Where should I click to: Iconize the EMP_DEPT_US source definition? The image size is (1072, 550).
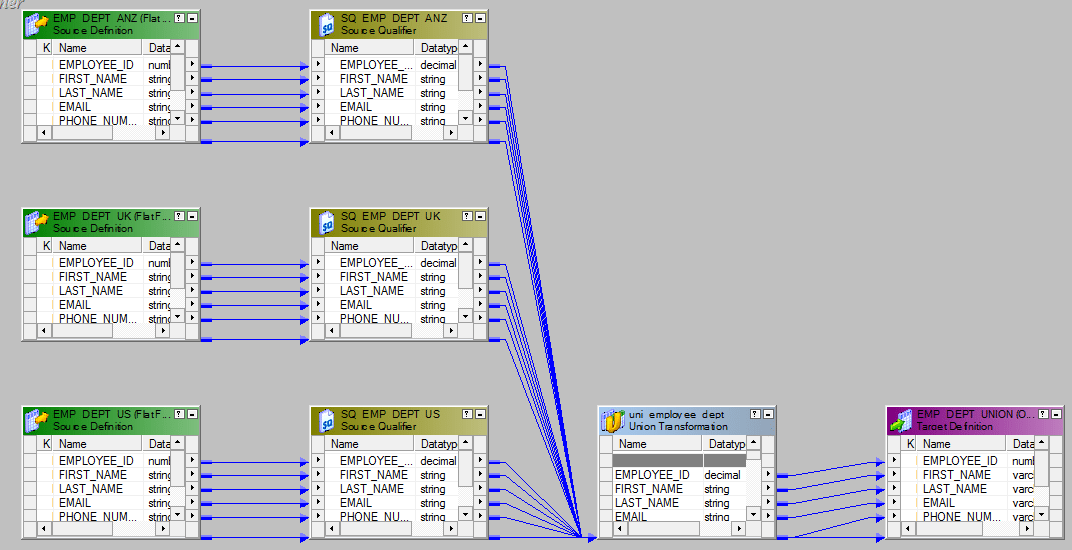(192, 415)
